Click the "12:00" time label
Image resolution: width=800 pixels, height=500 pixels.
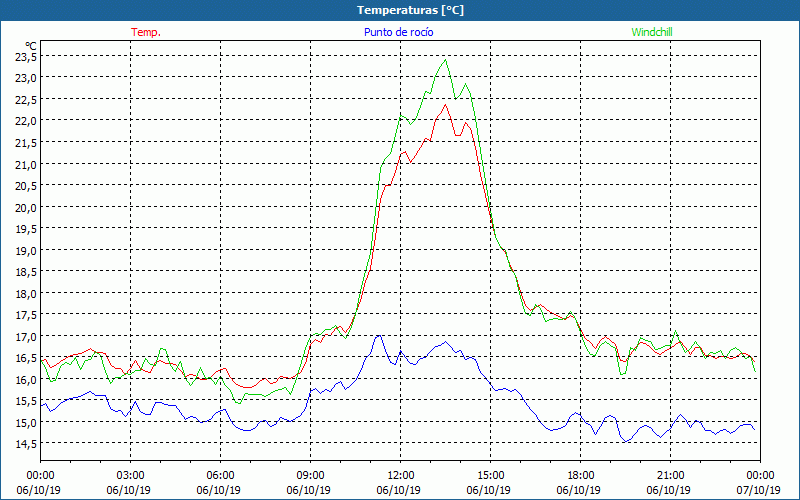coord(401,476)
